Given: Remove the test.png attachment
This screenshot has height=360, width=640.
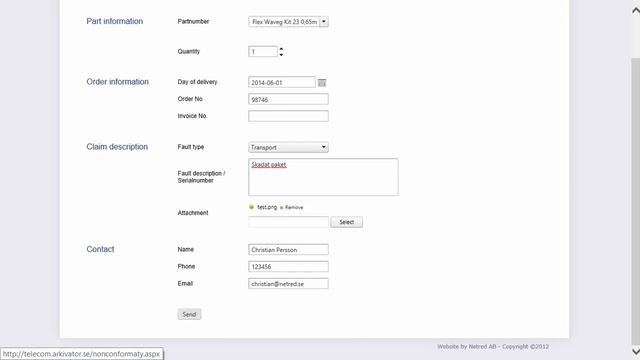Looking at the screenshot, I should [291, 207].
